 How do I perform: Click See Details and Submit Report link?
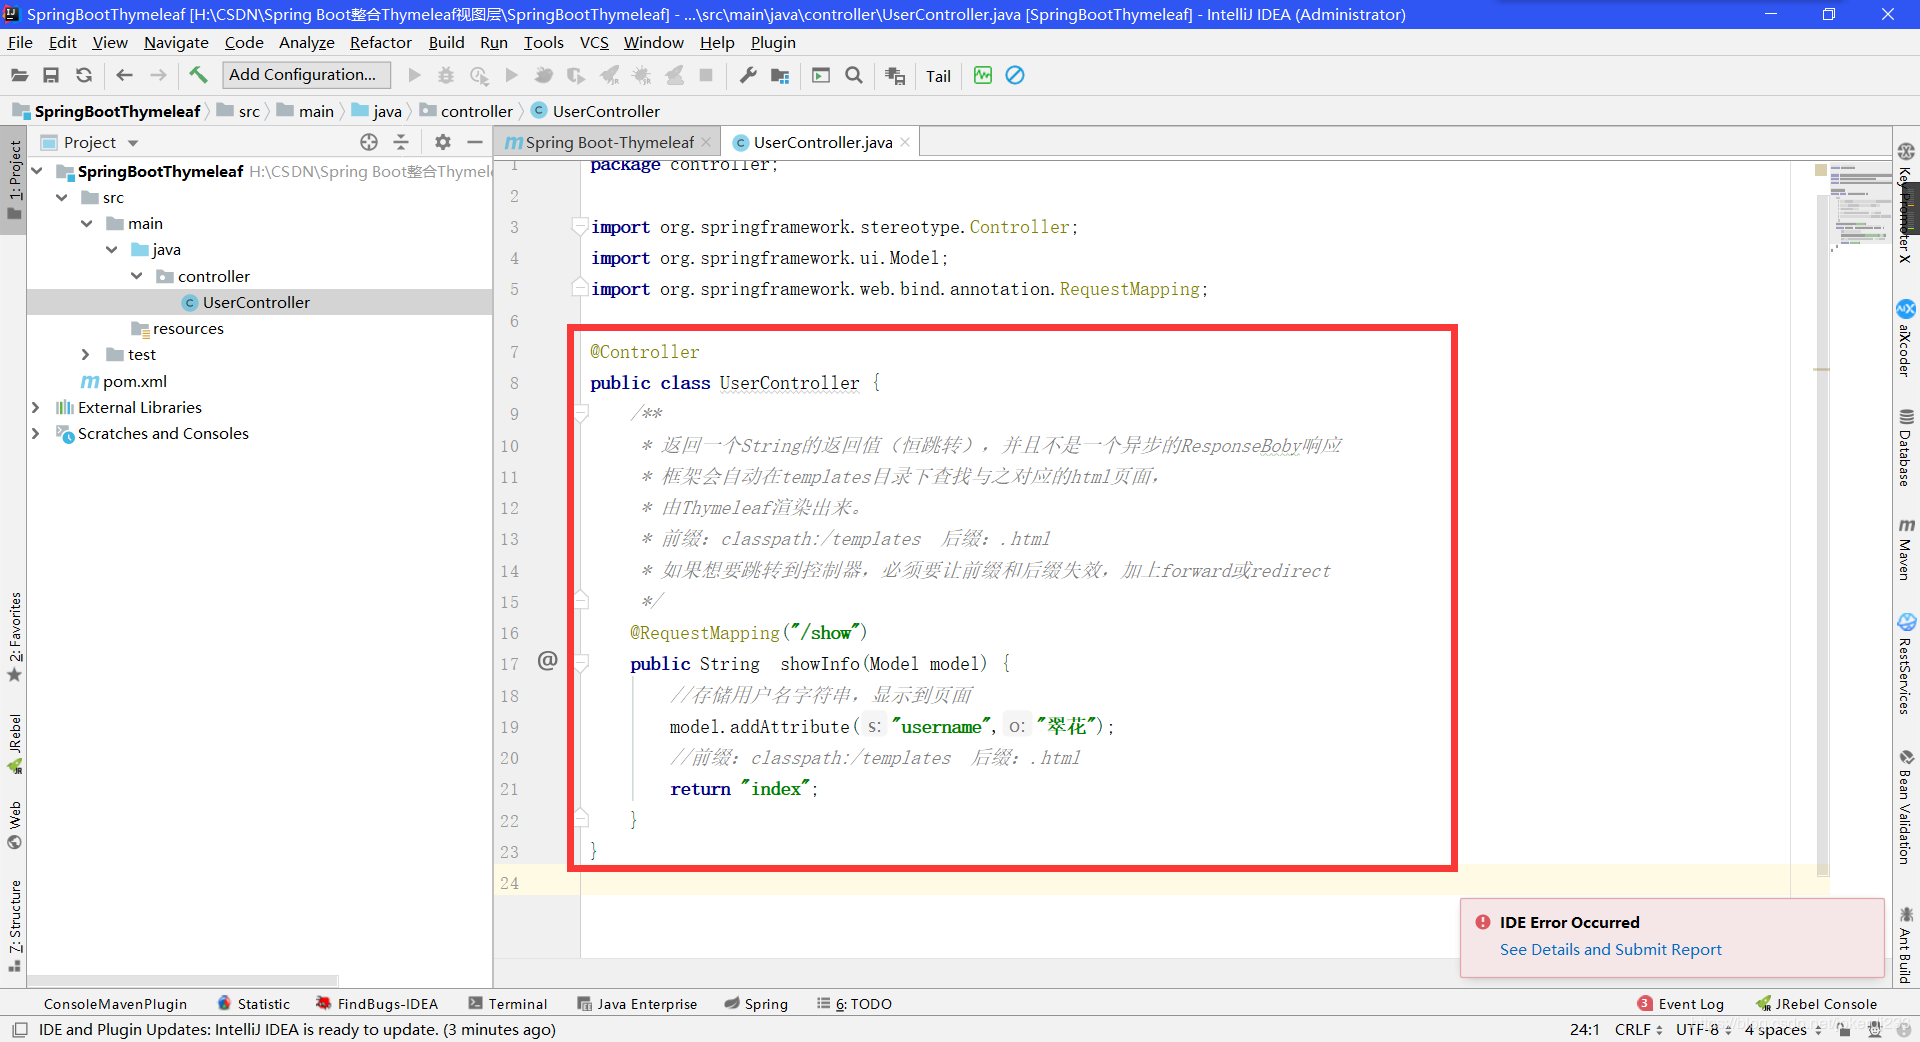coord(1610,949)
